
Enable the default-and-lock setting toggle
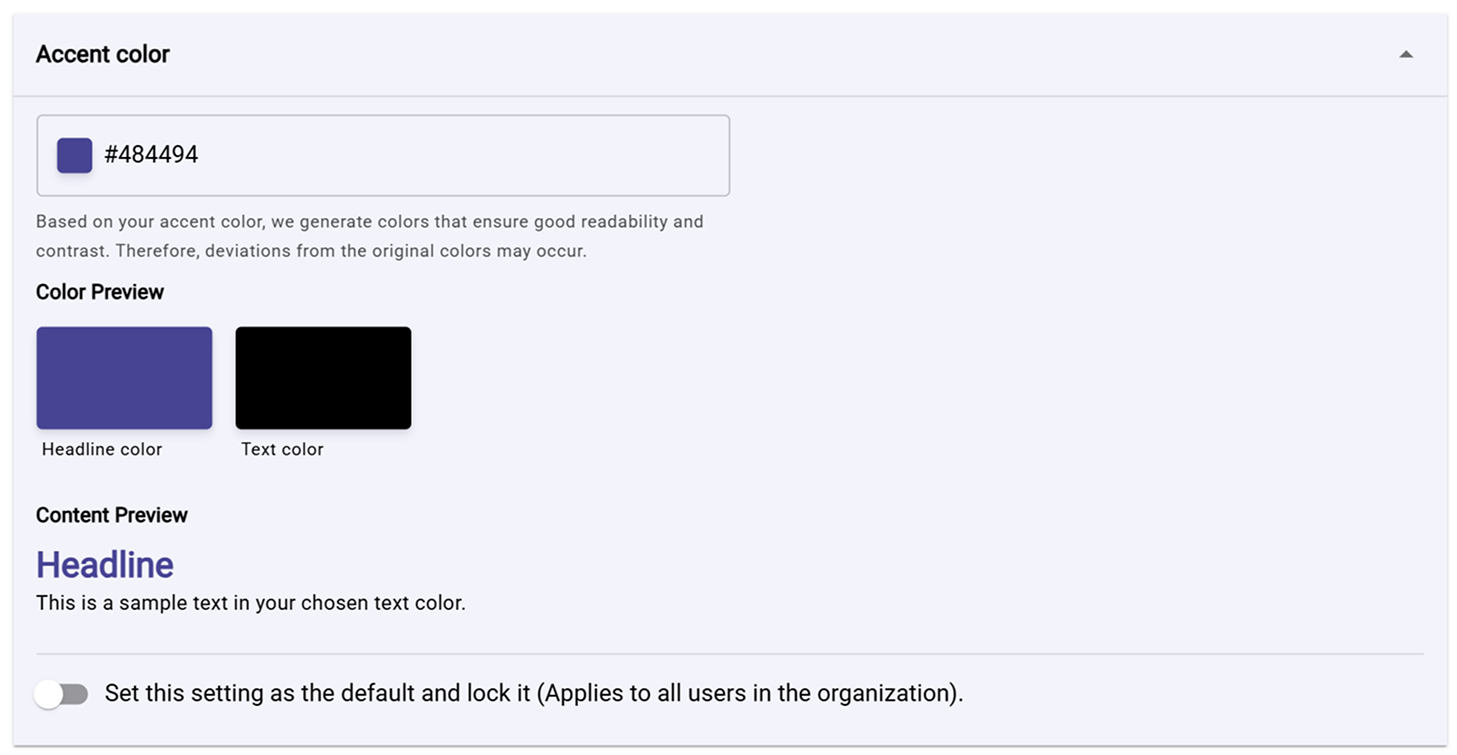pyautogui.click(x=62, y=692)
